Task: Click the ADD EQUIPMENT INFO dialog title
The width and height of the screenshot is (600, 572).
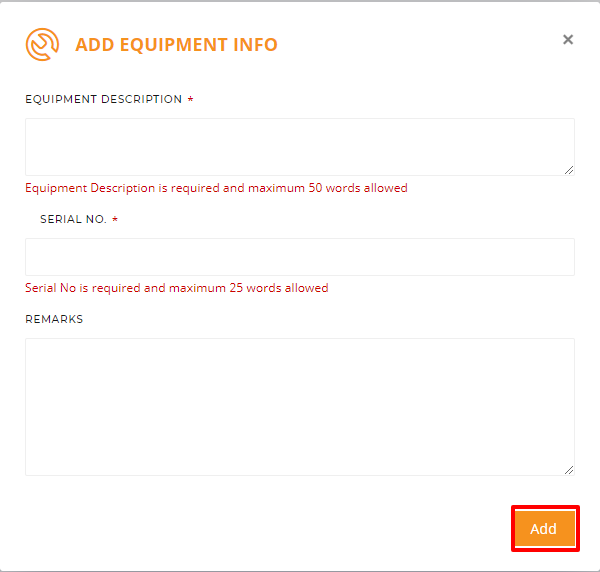Action: [176, 44]
